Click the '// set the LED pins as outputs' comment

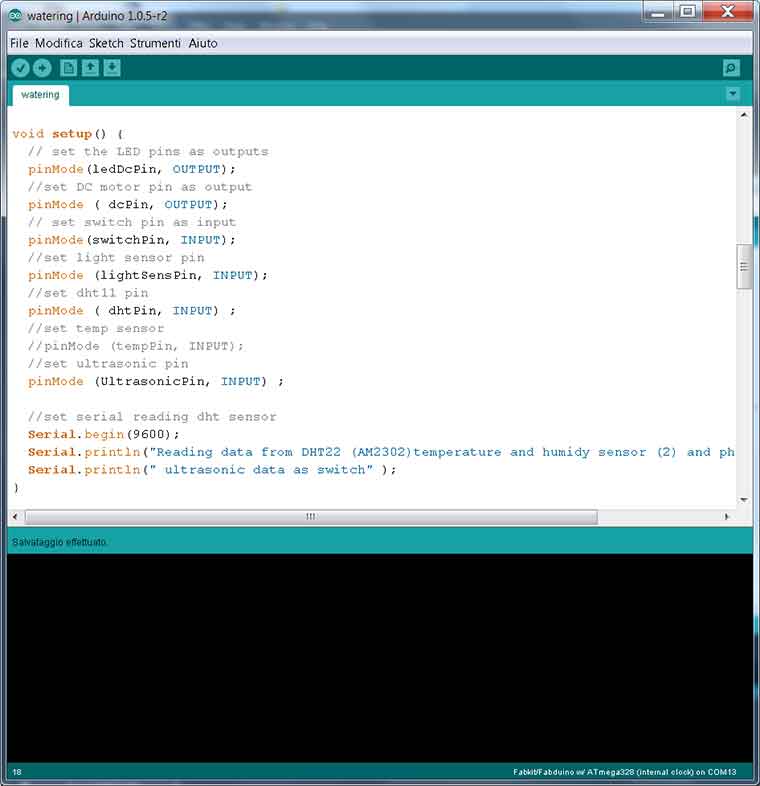pyautogui.click(x=148, y=151)
